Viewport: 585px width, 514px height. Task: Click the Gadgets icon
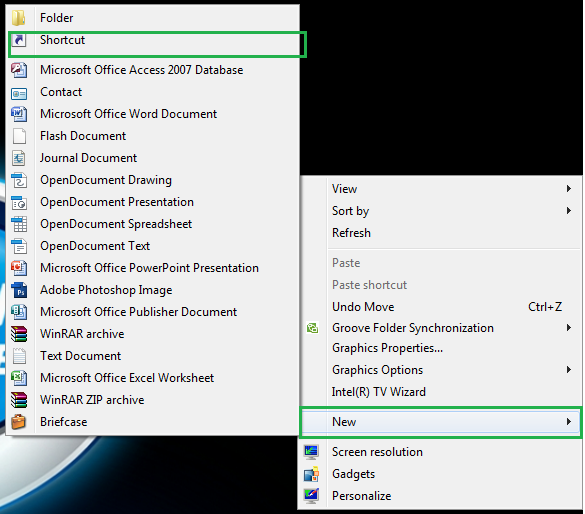pyautogui.click(x=311, y=474)
